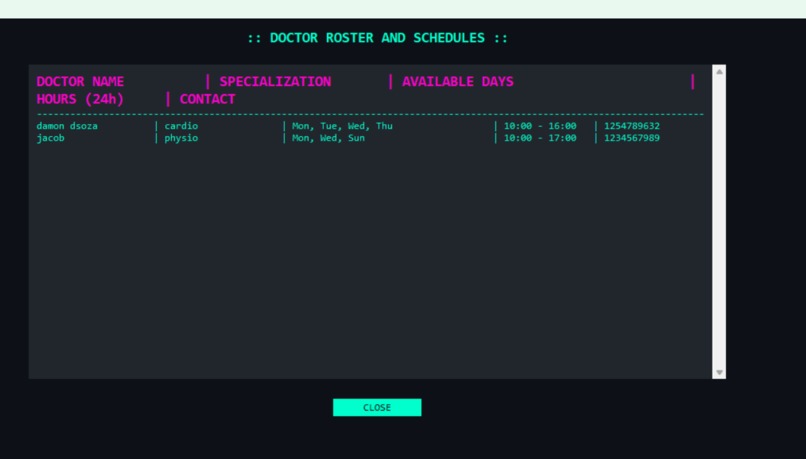Click the 'SPECIALIZATION' column header
This screenshot has height=459, width=806.
[275, 82]
